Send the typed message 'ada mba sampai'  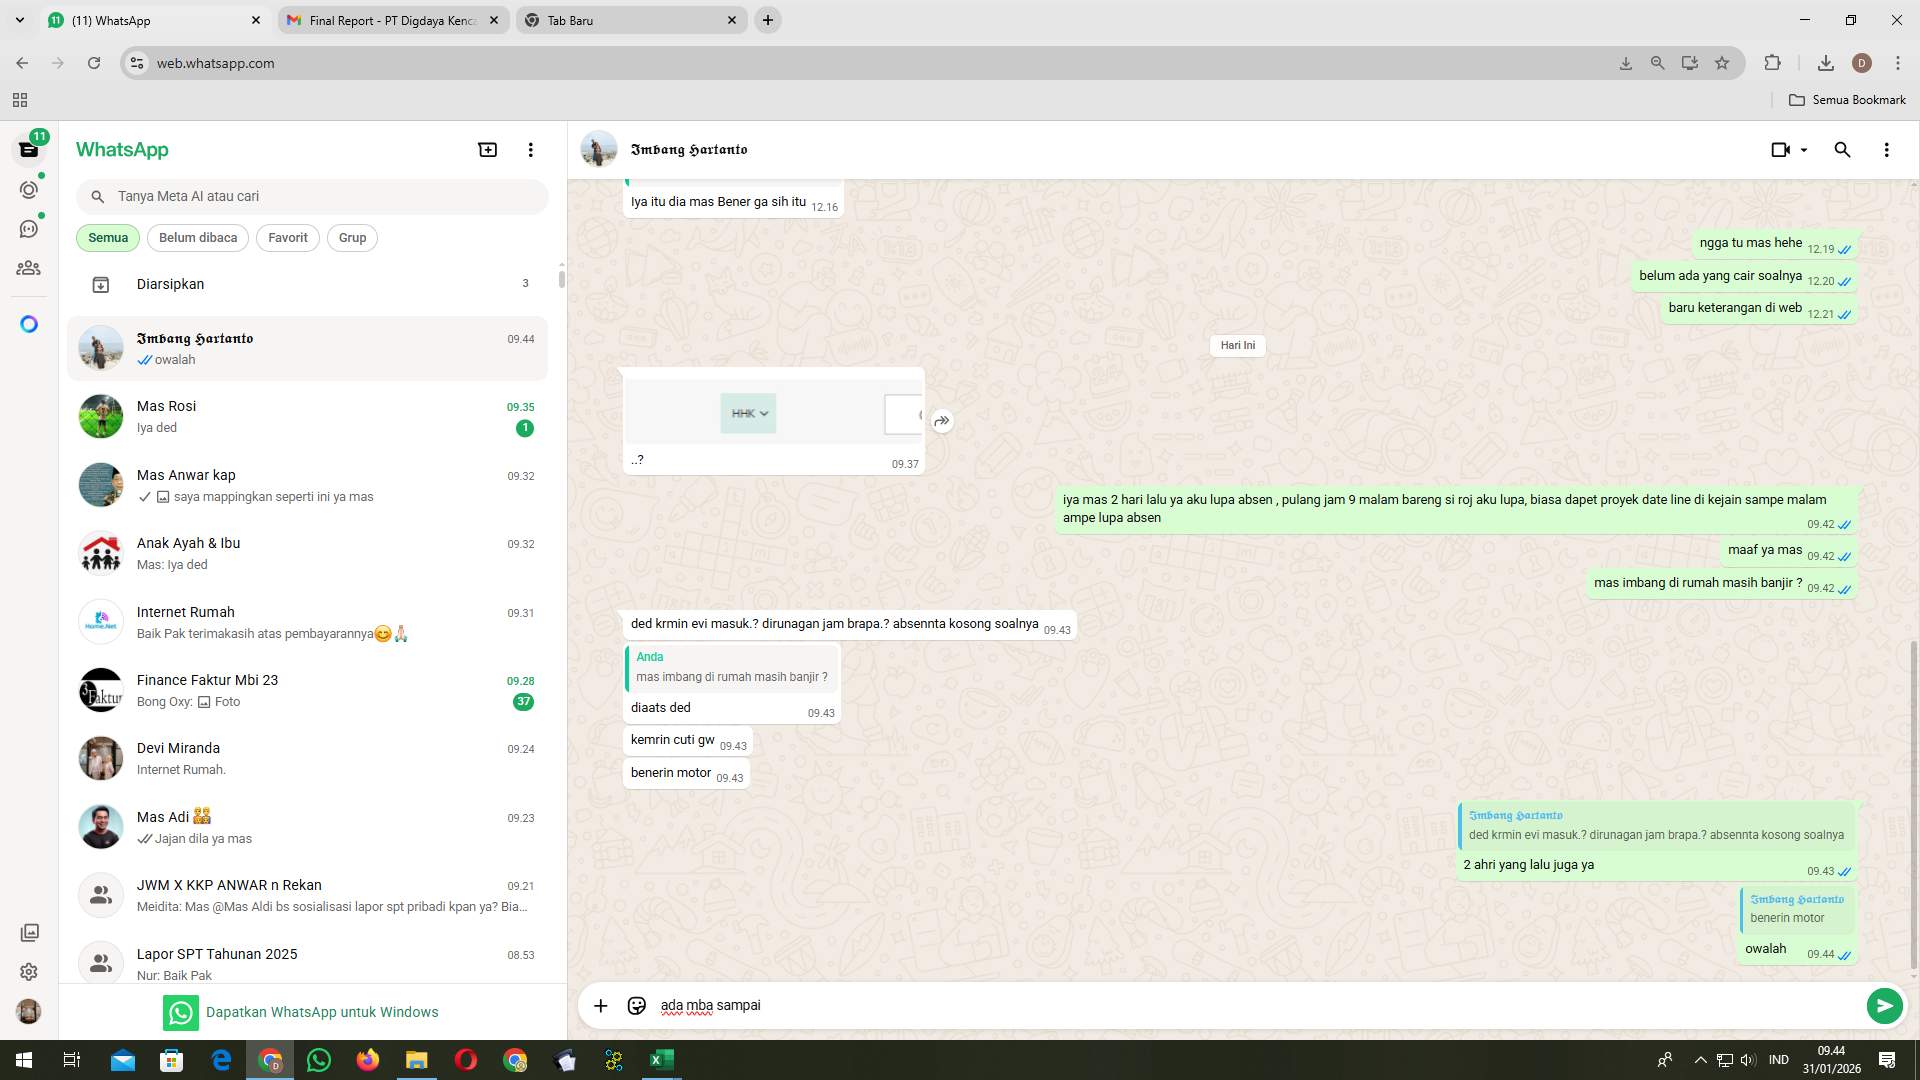pyautogui.click(x=1884, y=1005)
